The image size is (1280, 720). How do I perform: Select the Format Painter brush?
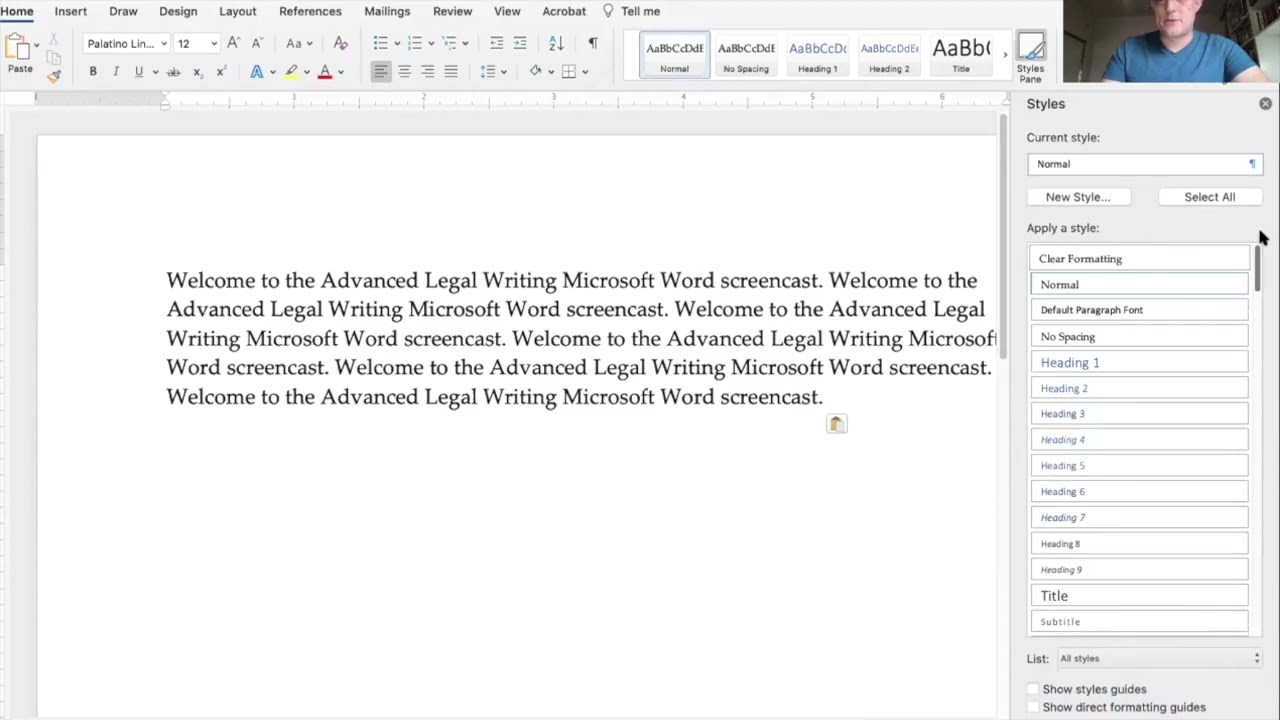click(53, 75)
